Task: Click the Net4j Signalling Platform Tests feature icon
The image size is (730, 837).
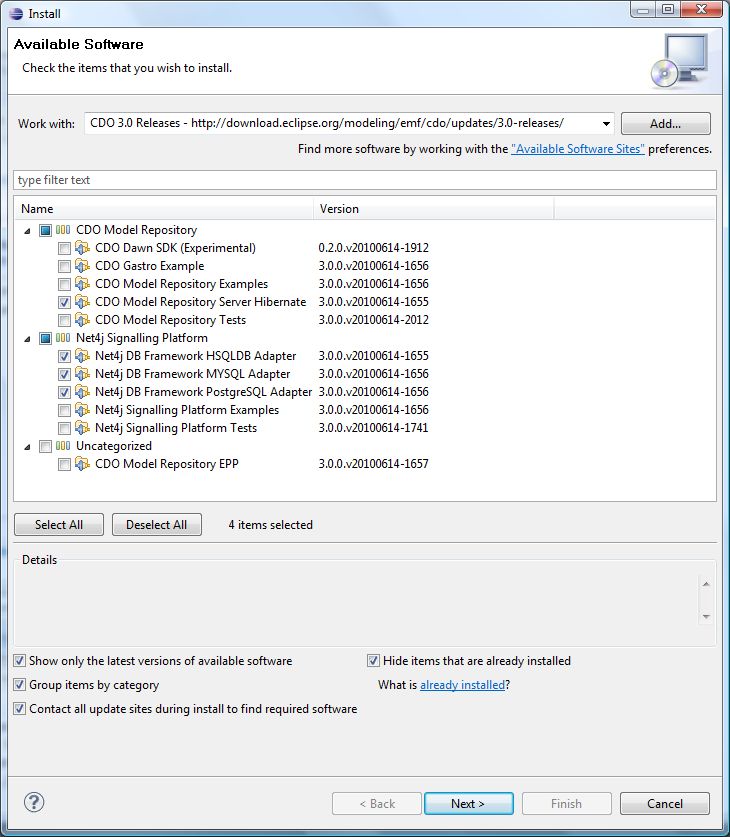Action: click(82, 428)
